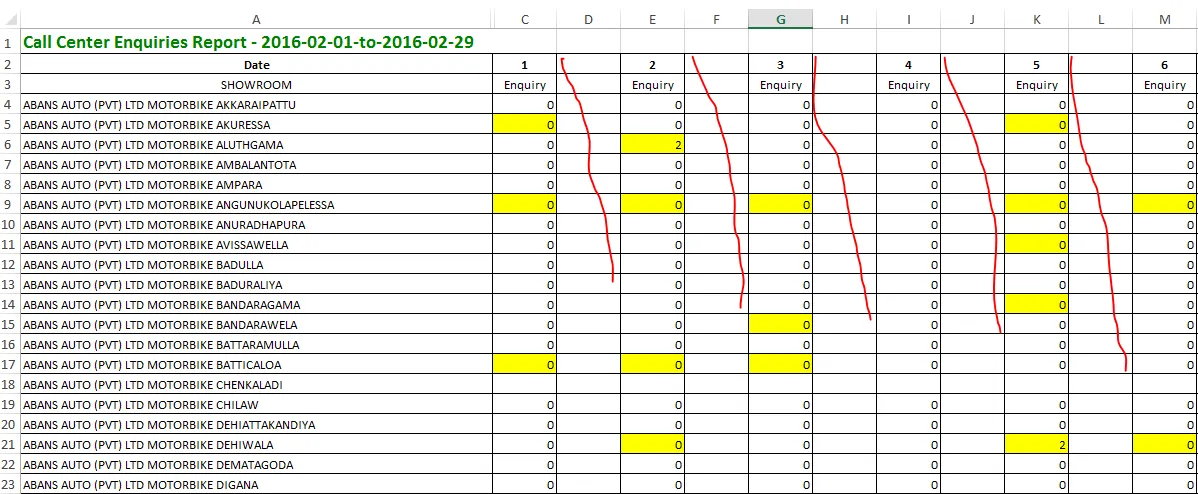Viewport: 1198px width, 494px height.
Task: Select the BATTICALOA showroom cell
Action: coord(256,364)
